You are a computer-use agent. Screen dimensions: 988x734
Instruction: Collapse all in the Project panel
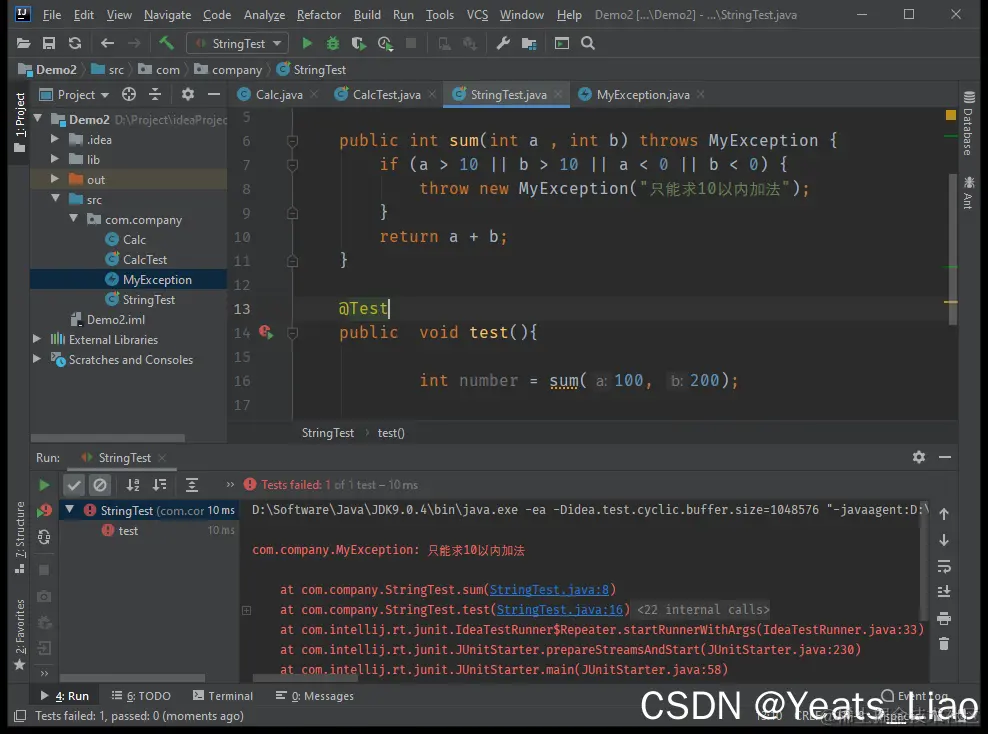click(x=155, y=95)
